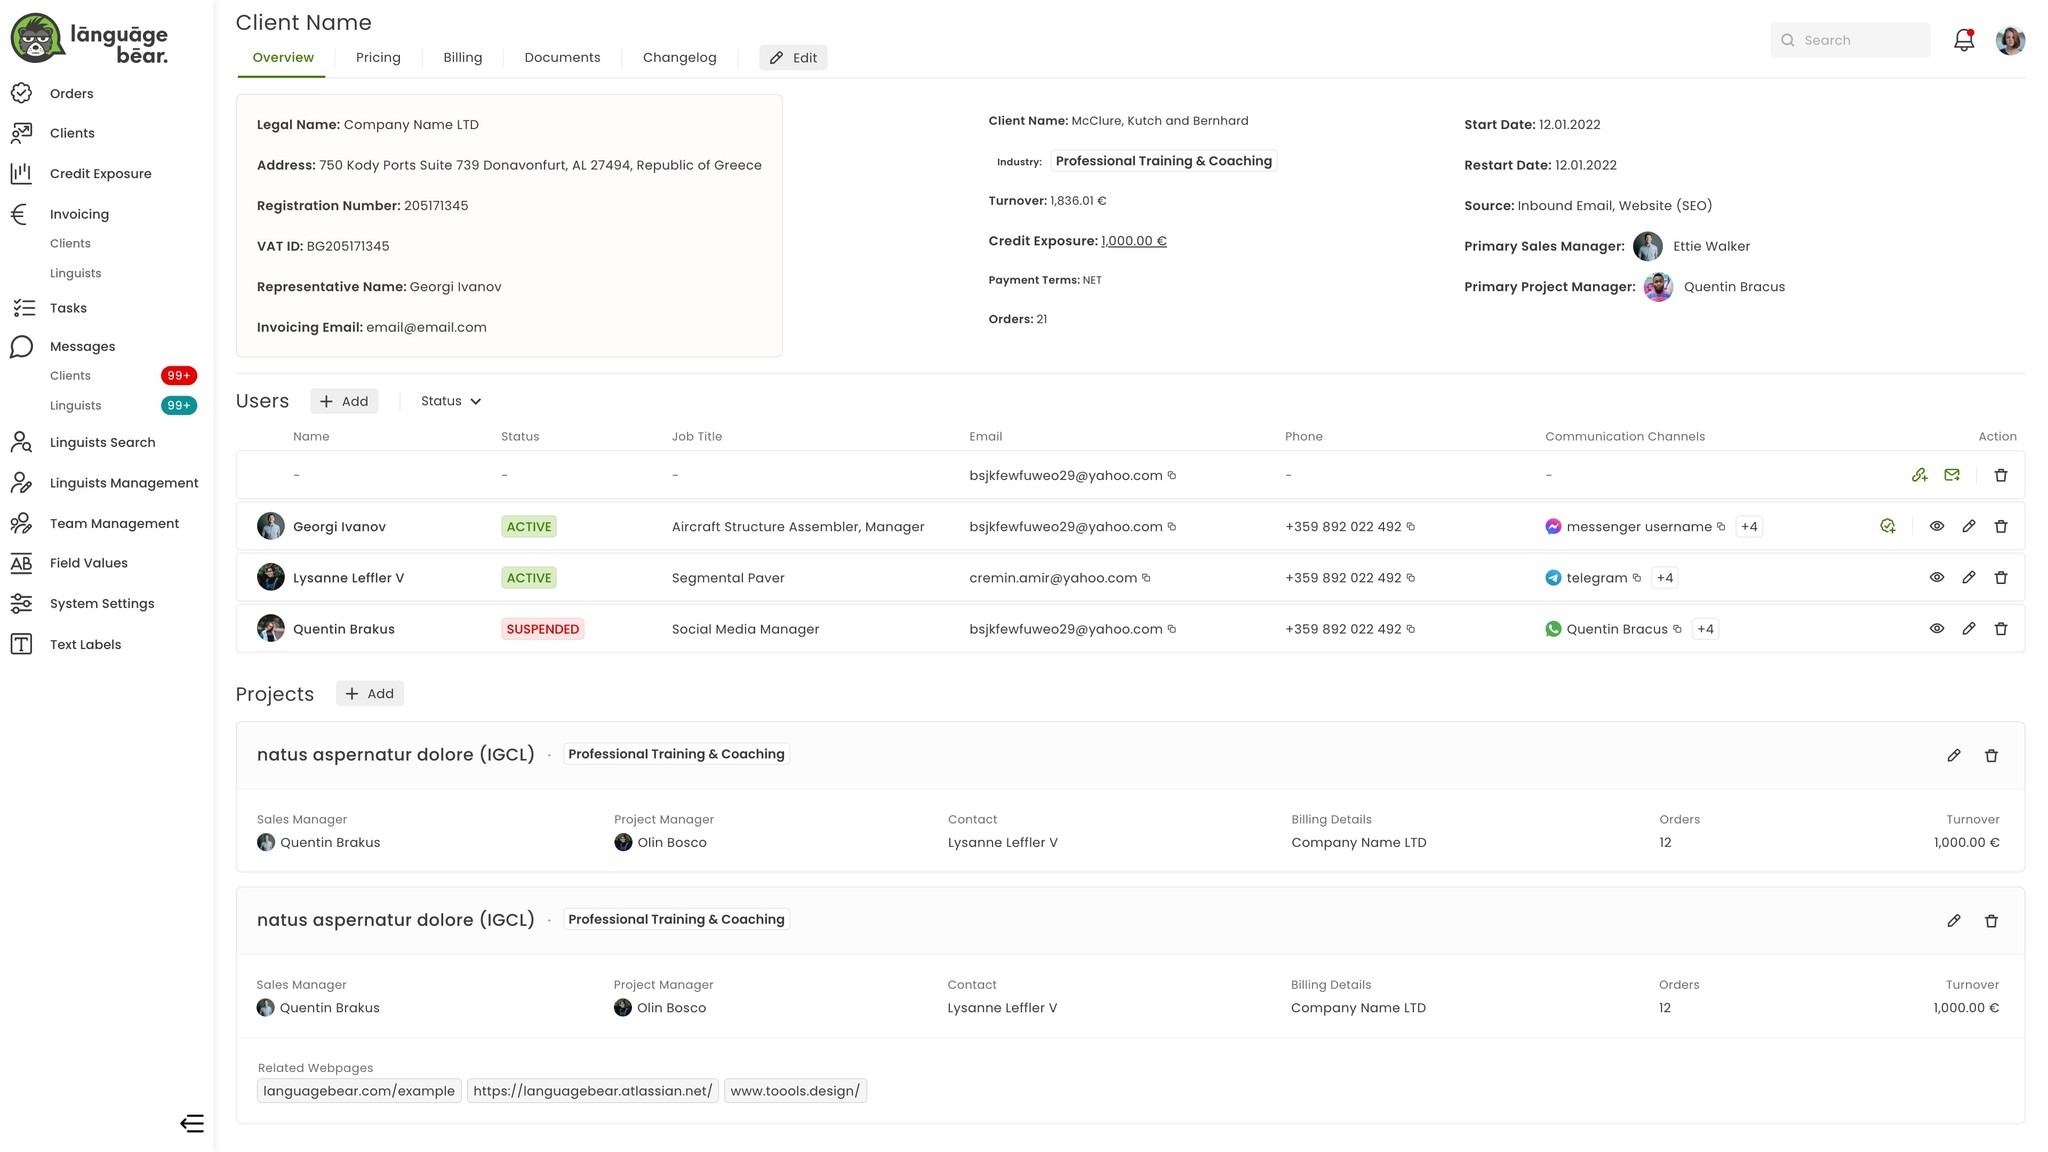Screen dimensions: 2048x1152
Task: Expand +4 channels for messenger username
Action: click(1748, 527)
